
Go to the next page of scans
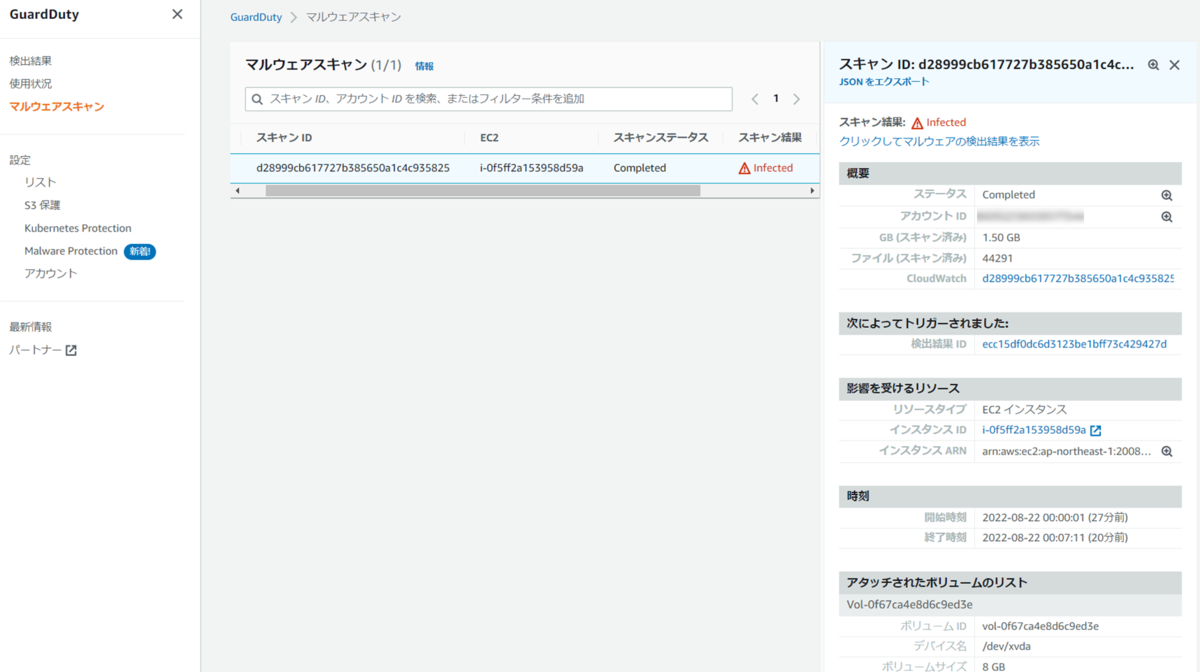click(797, 99)
